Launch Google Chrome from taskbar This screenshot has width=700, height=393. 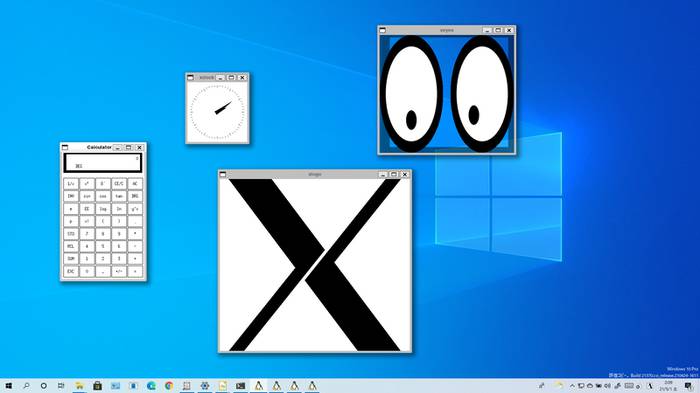click(169, 386)
